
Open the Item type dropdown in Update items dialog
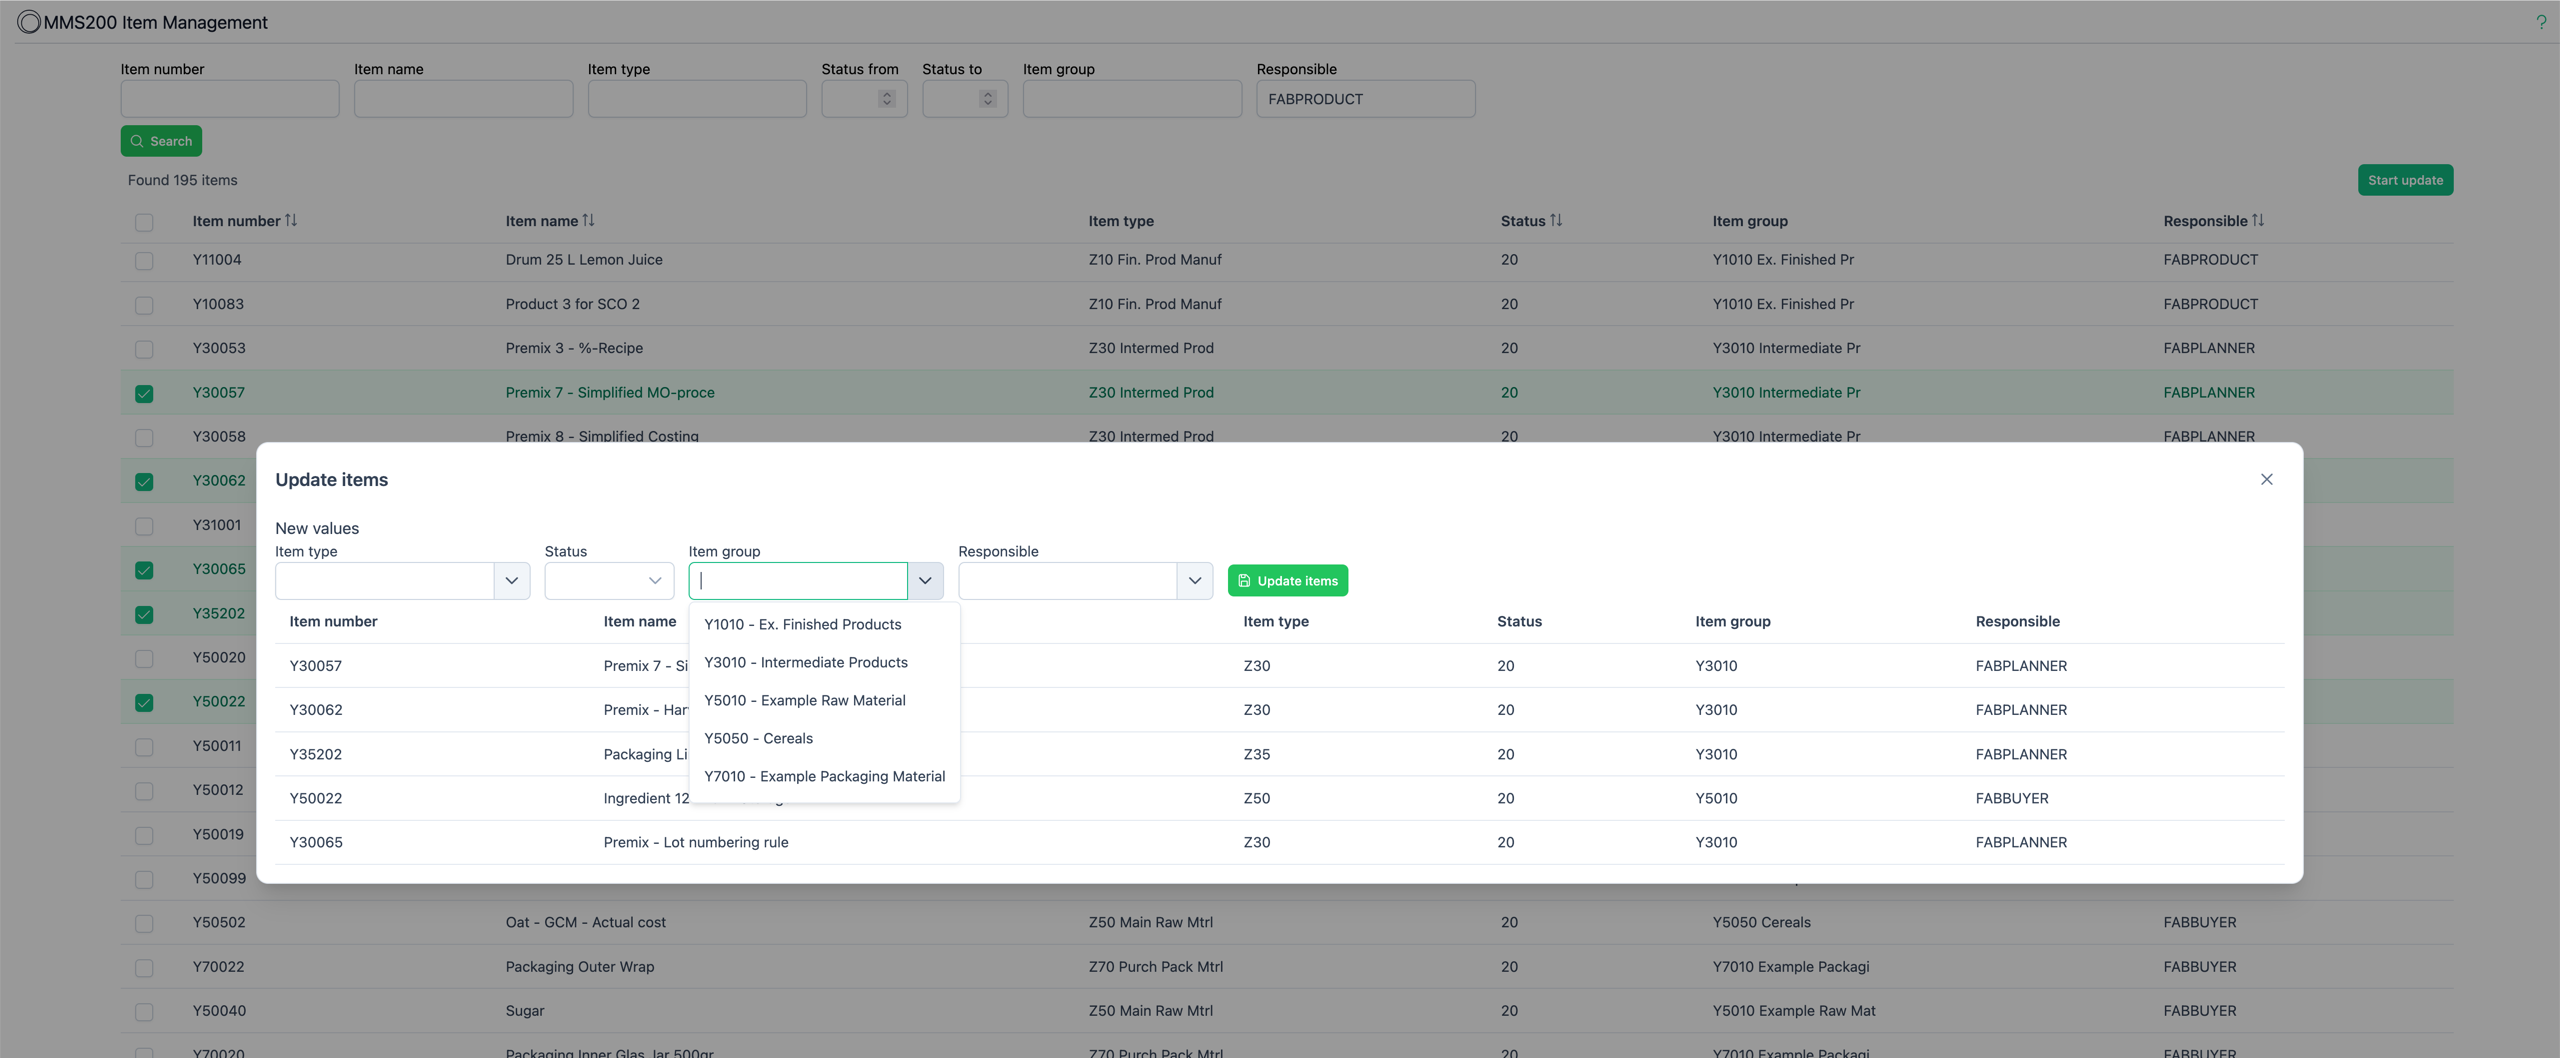pyautogui.click(x=511, y=580)
